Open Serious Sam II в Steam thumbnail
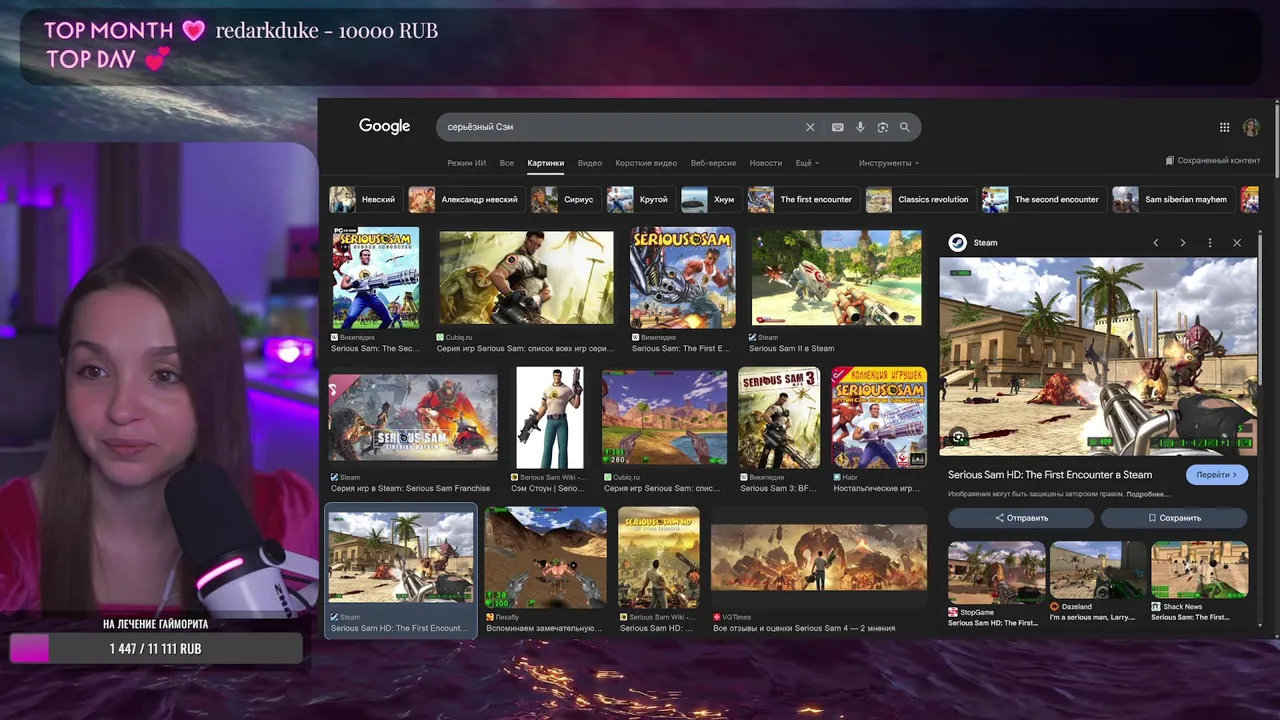 tap(836, 278)
